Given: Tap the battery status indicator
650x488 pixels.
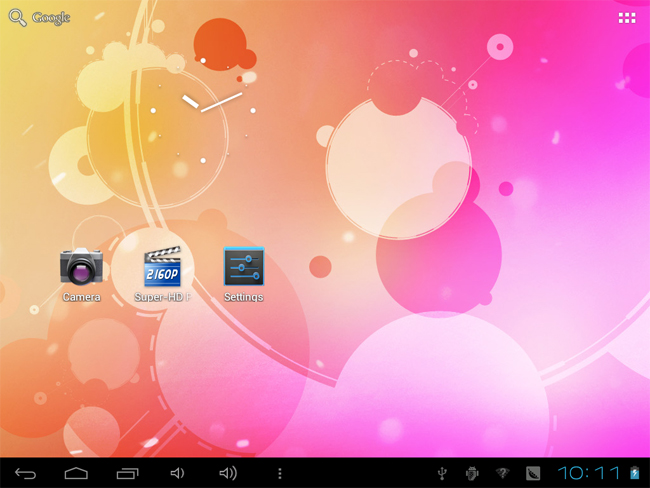Looking at the screenshot, I should pos(634,473).
